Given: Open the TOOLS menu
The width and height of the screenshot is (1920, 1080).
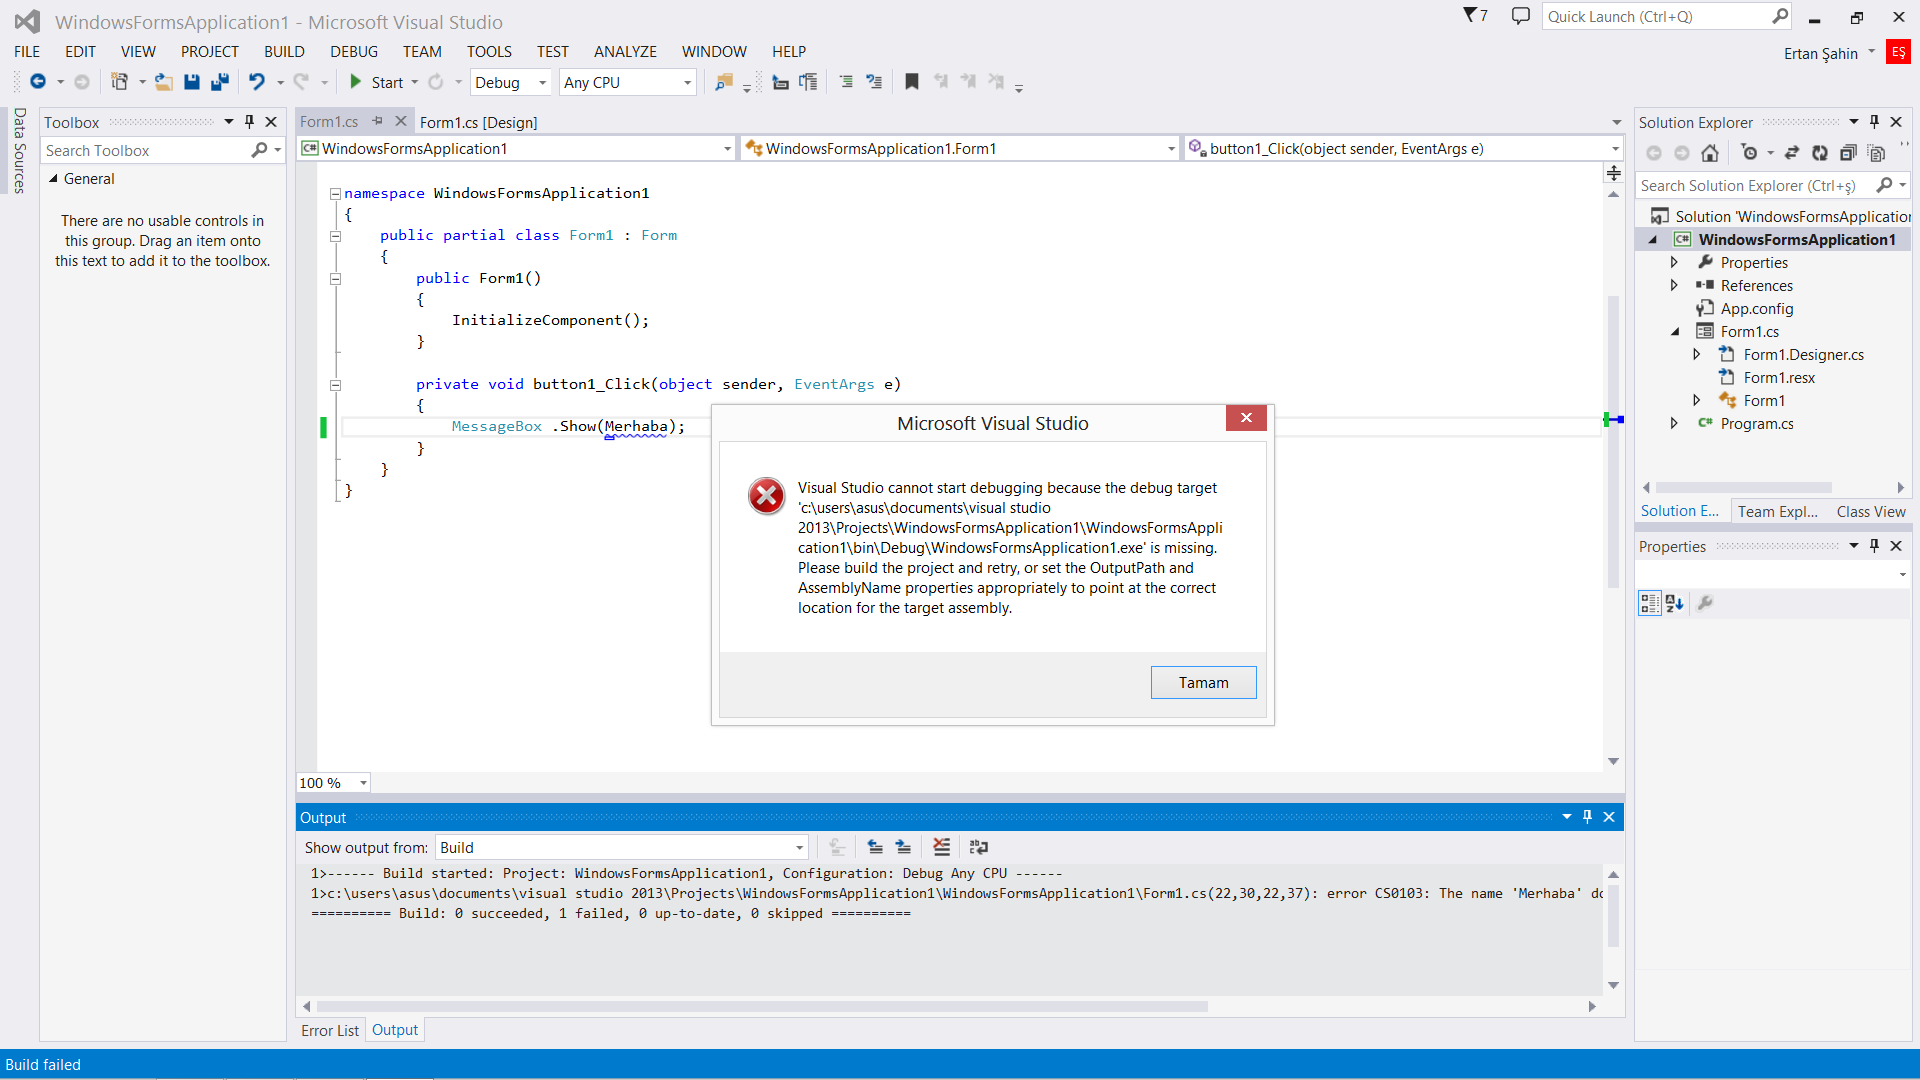Looking at the screenshot, I should (489, 51).
